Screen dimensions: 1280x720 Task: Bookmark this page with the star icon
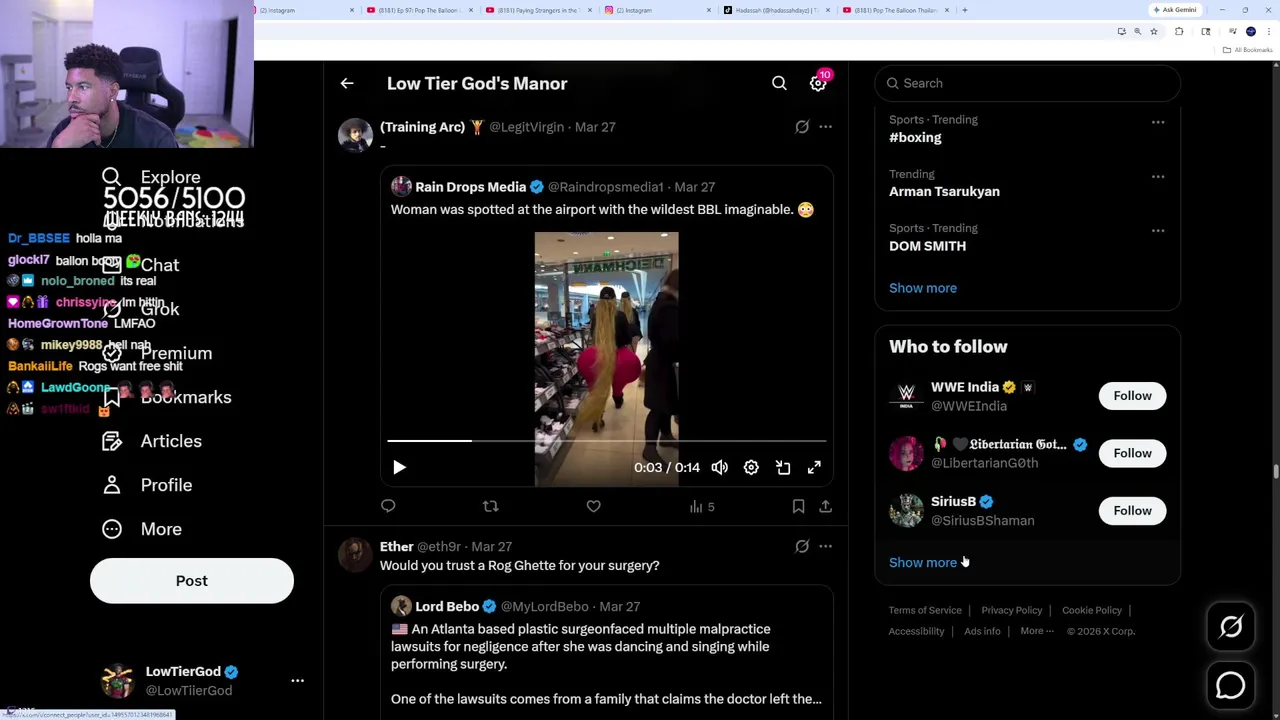pyautogui.click(x=1153, y=32)
